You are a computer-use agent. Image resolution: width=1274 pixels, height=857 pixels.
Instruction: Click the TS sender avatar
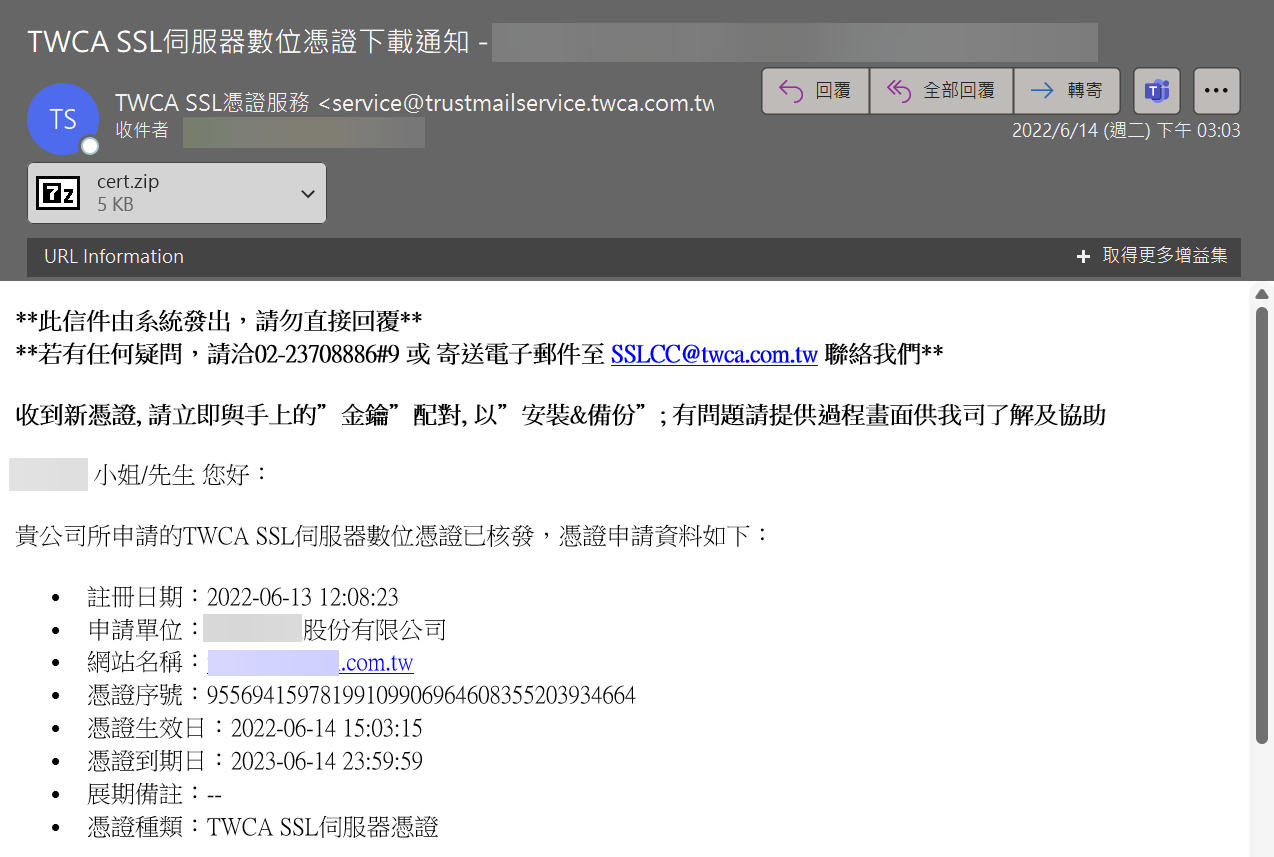pyautogui.click(x=63, y=120)
